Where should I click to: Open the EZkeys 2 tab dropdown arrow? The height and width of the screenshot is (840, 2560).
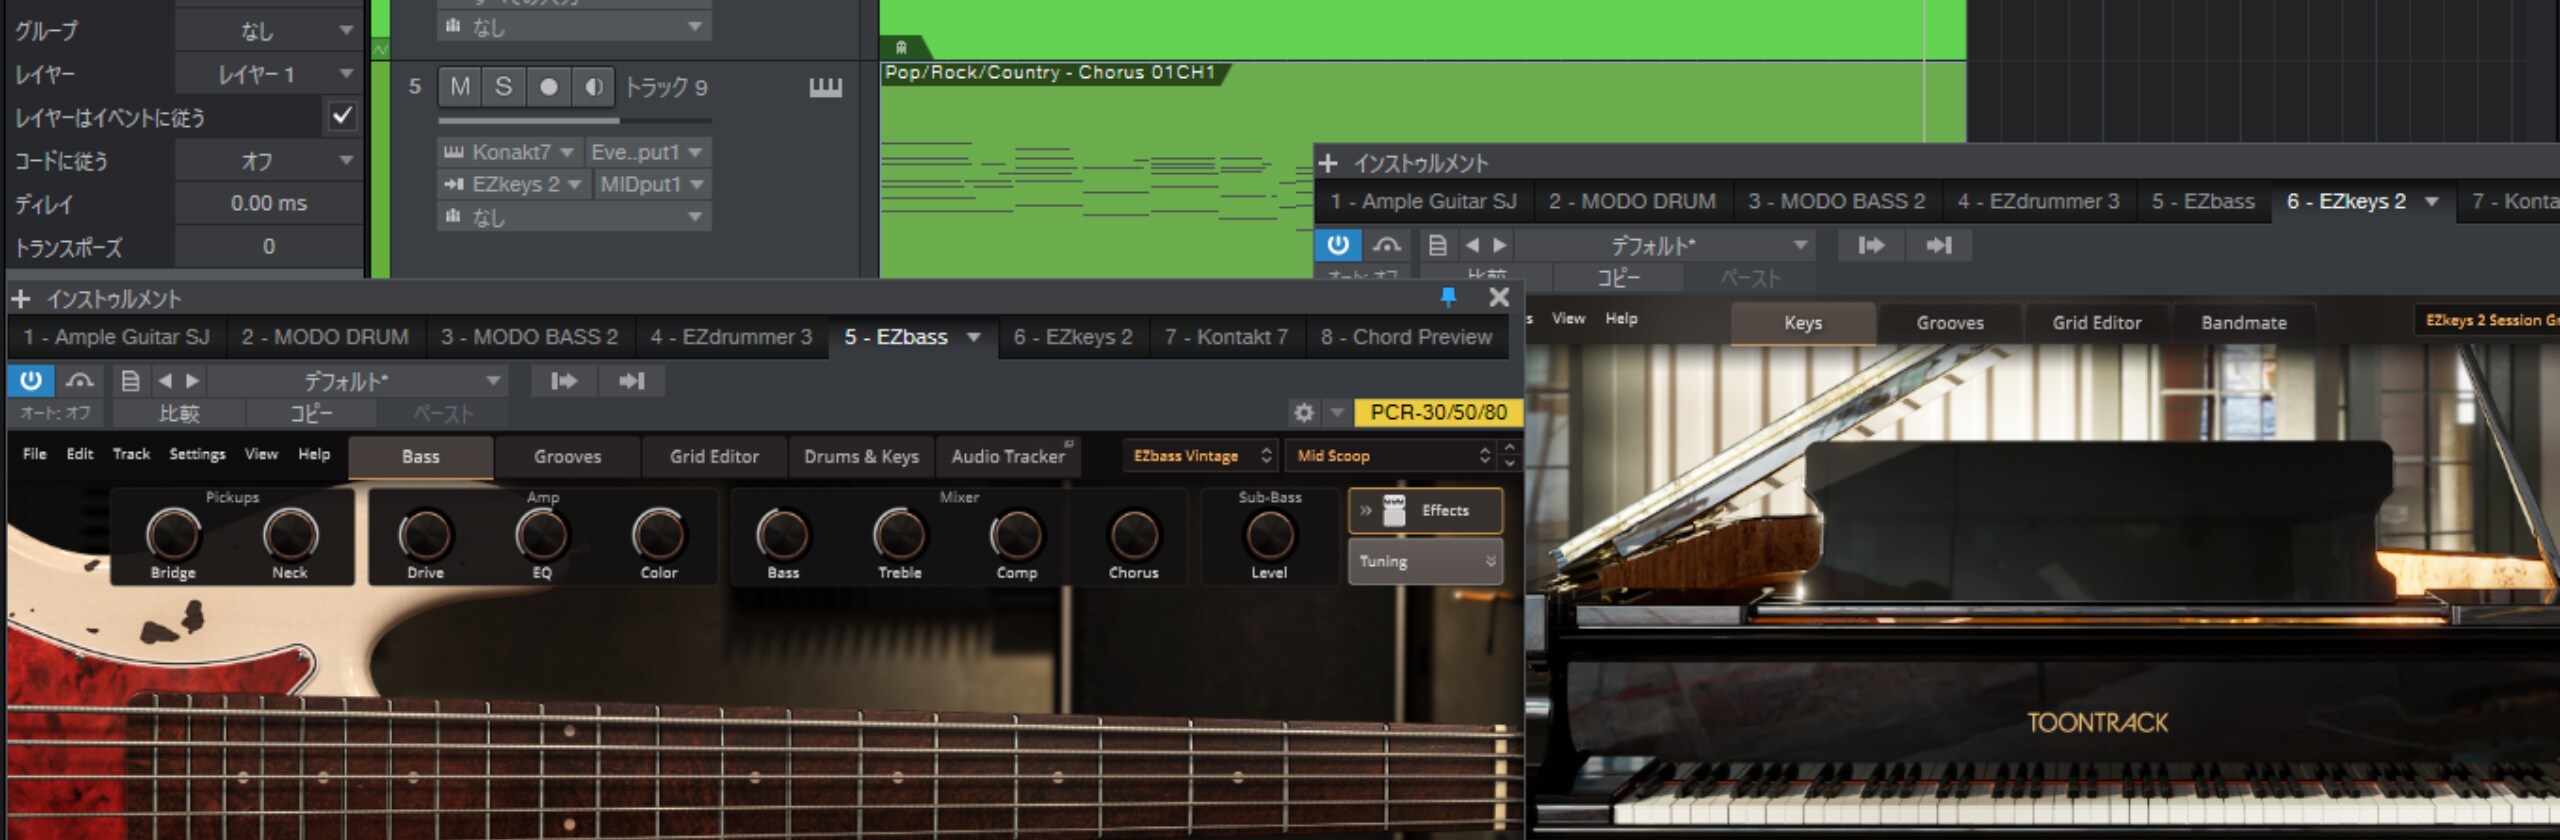(x=2431, y=201)
